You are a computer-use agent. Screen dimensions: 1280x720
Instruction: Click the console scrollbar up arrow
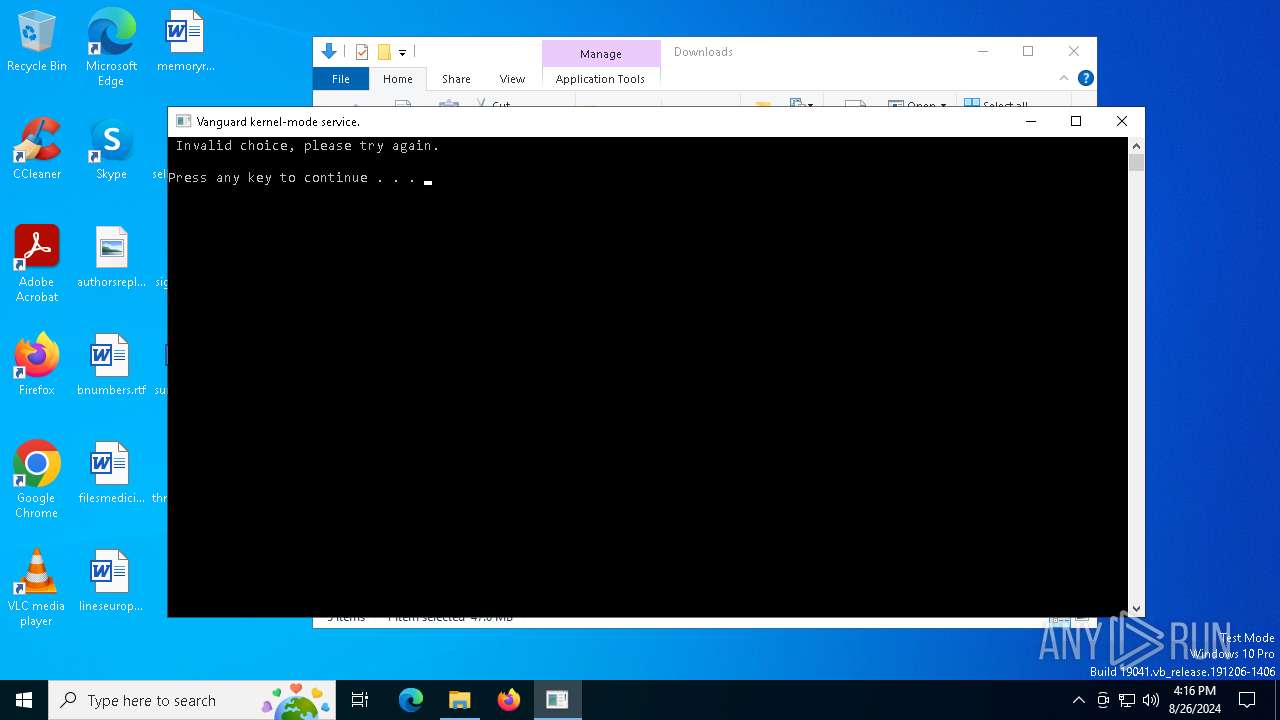click(1136, 145)
